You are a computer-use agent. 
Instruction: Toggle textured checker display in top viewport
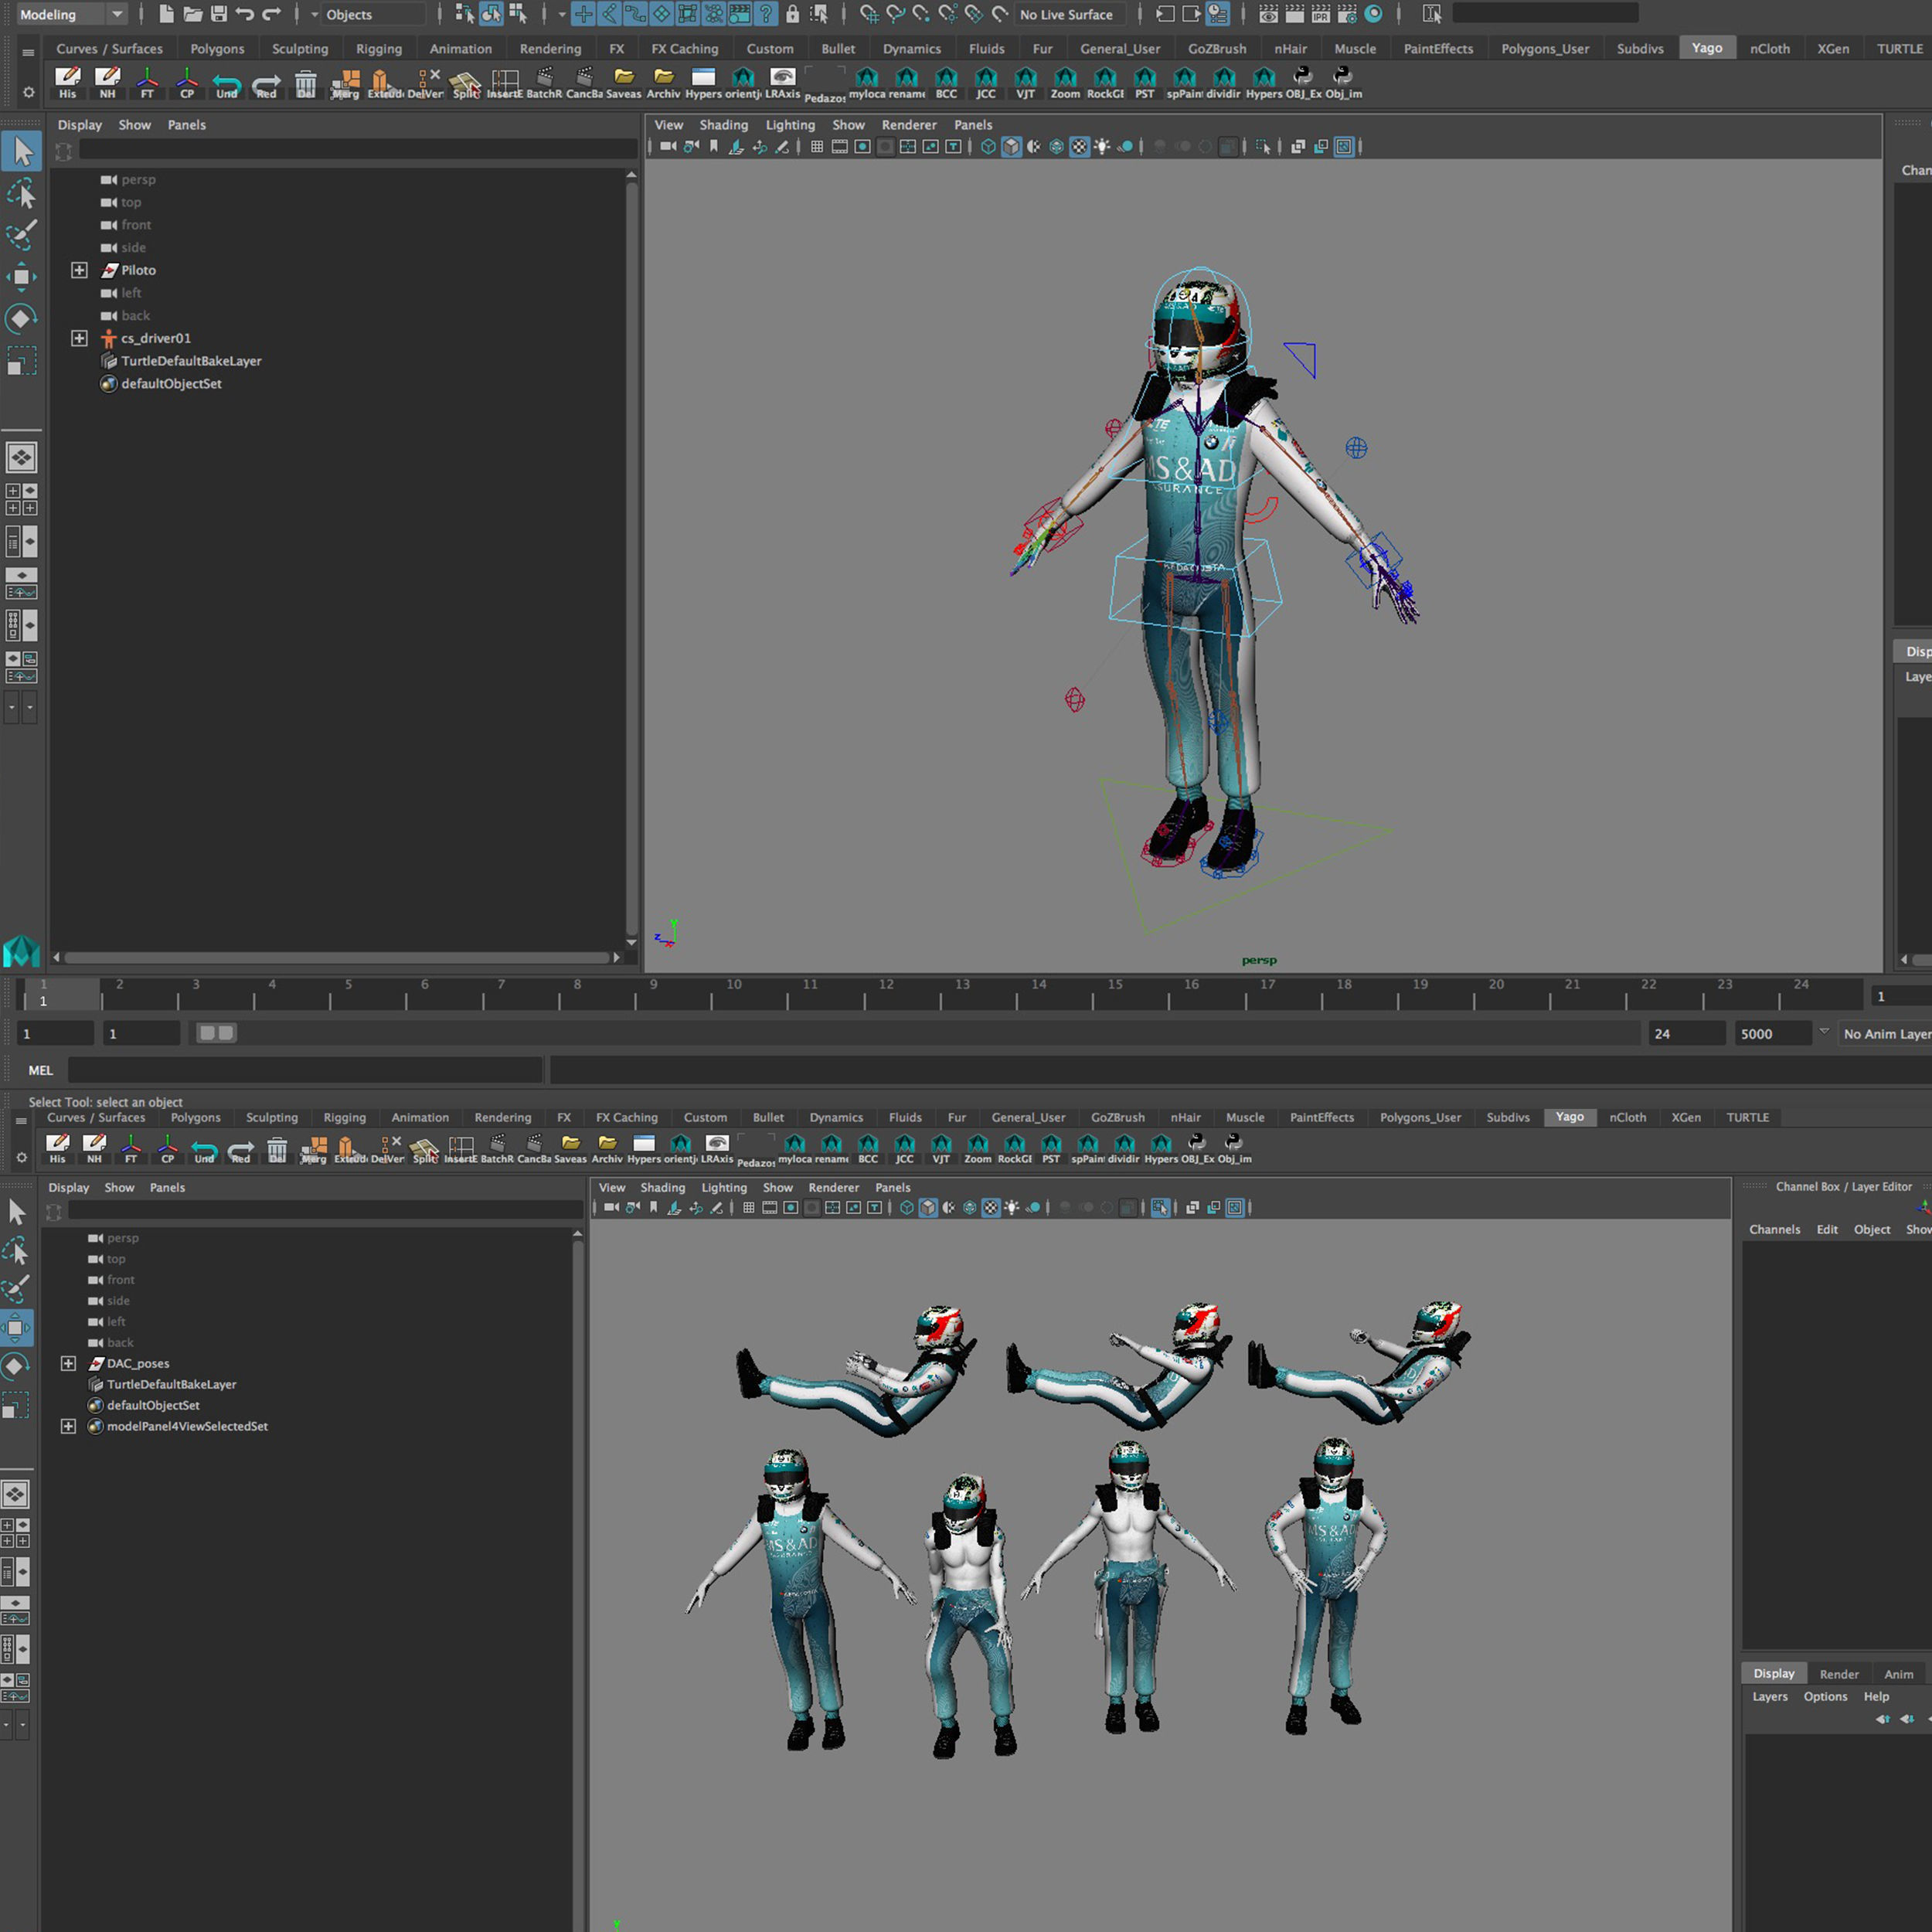[1079, 147]
